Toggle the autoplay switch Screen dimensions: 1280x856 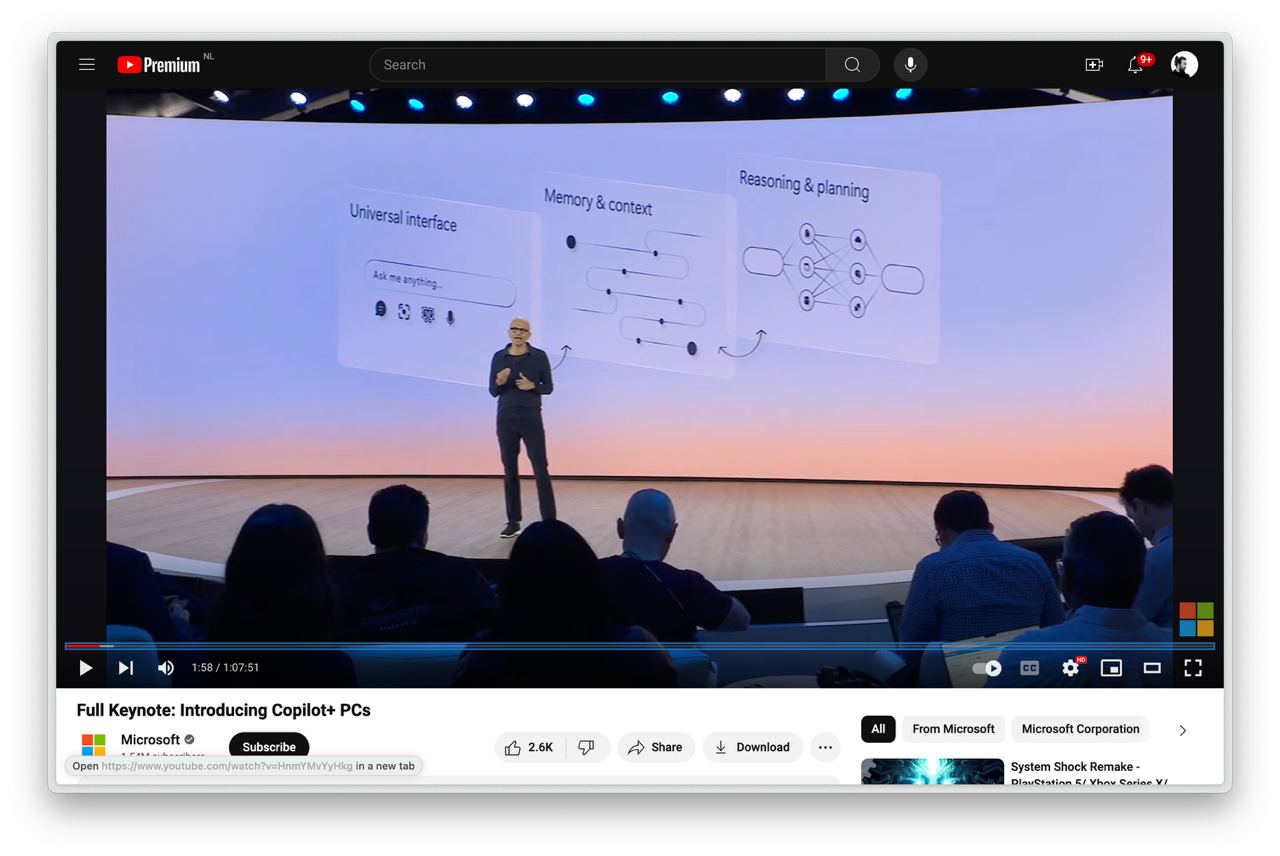click(x=987, y=668)
